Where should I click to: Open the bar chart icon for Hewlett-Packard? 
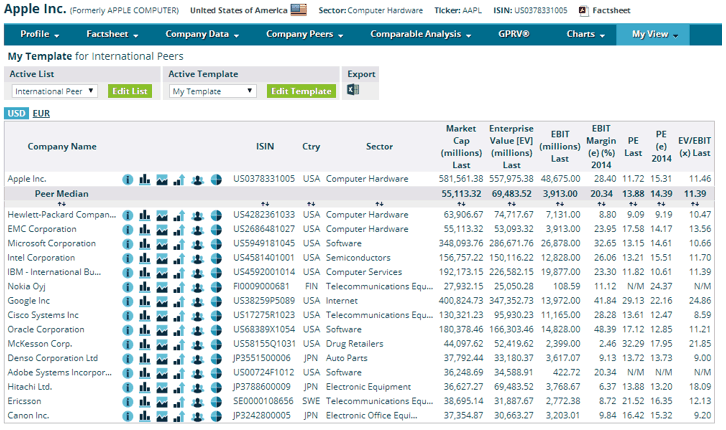pos(145,215)
